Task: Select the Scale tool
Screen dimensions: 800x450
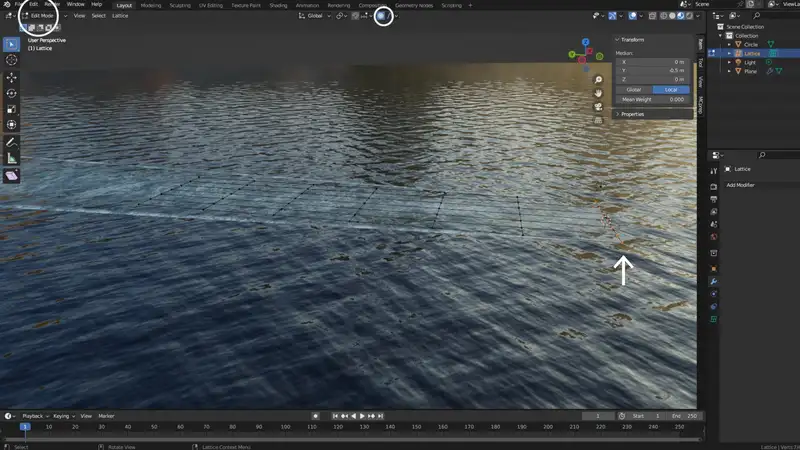Action: (12, 109)
